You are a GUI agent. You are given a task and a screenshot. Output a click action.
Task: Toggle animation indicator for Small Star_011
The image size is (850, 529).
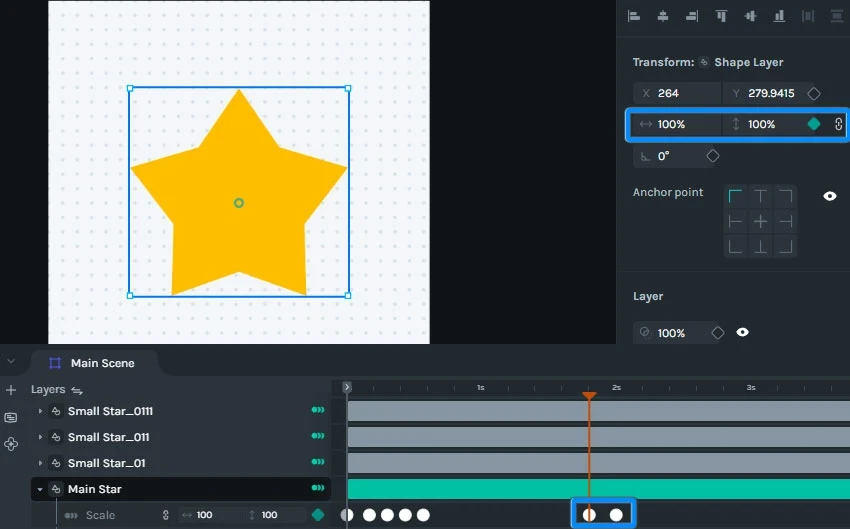point(318,436)
